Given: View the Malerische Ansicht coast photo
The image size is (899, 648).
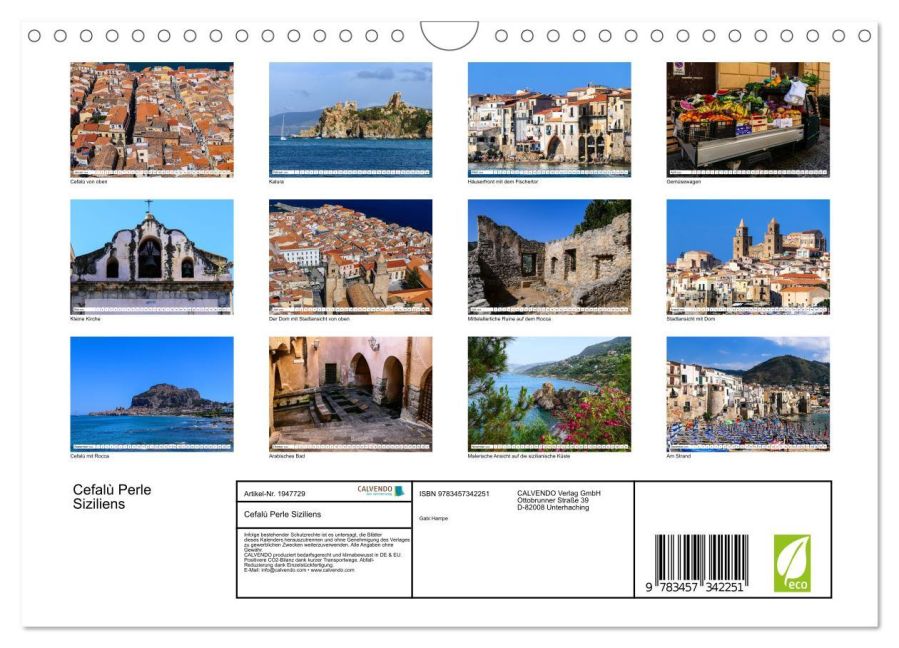Looking at the screenshot, I should [549, 393].
